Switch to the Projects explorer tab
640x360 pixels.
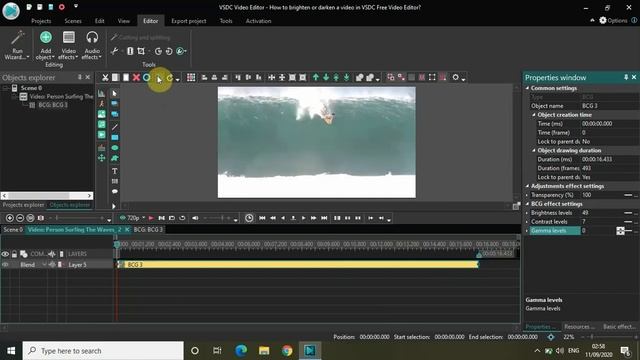(23, 205)
